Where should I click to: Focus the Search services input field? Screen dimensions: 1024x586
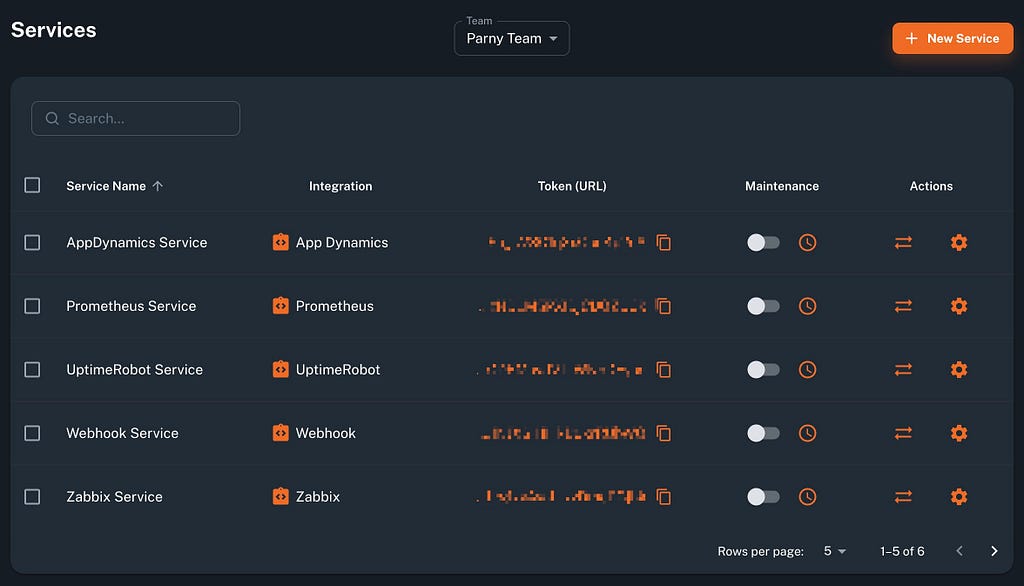136,118
